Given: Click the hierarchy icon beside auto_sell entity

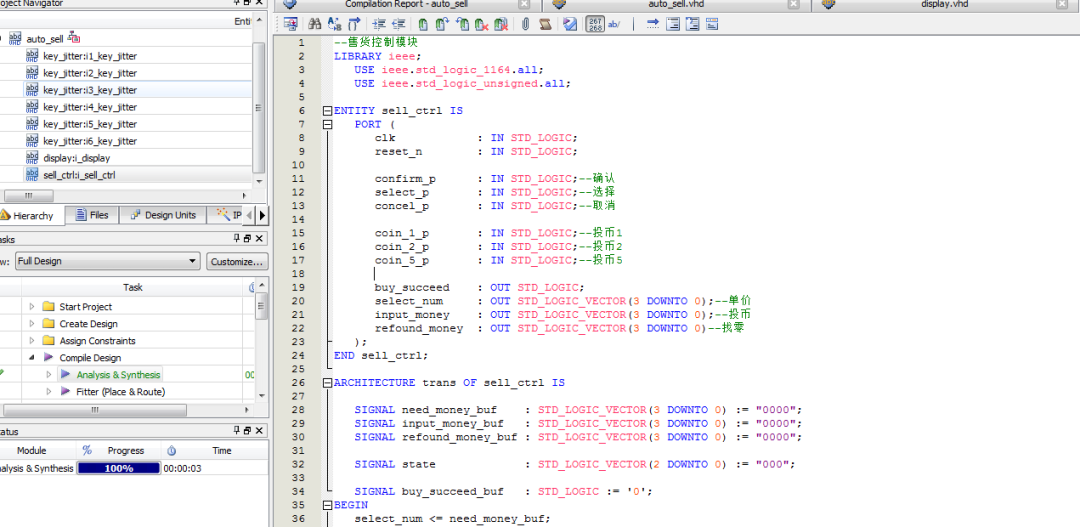Looking at the screenshot, I should pos(73,38).
